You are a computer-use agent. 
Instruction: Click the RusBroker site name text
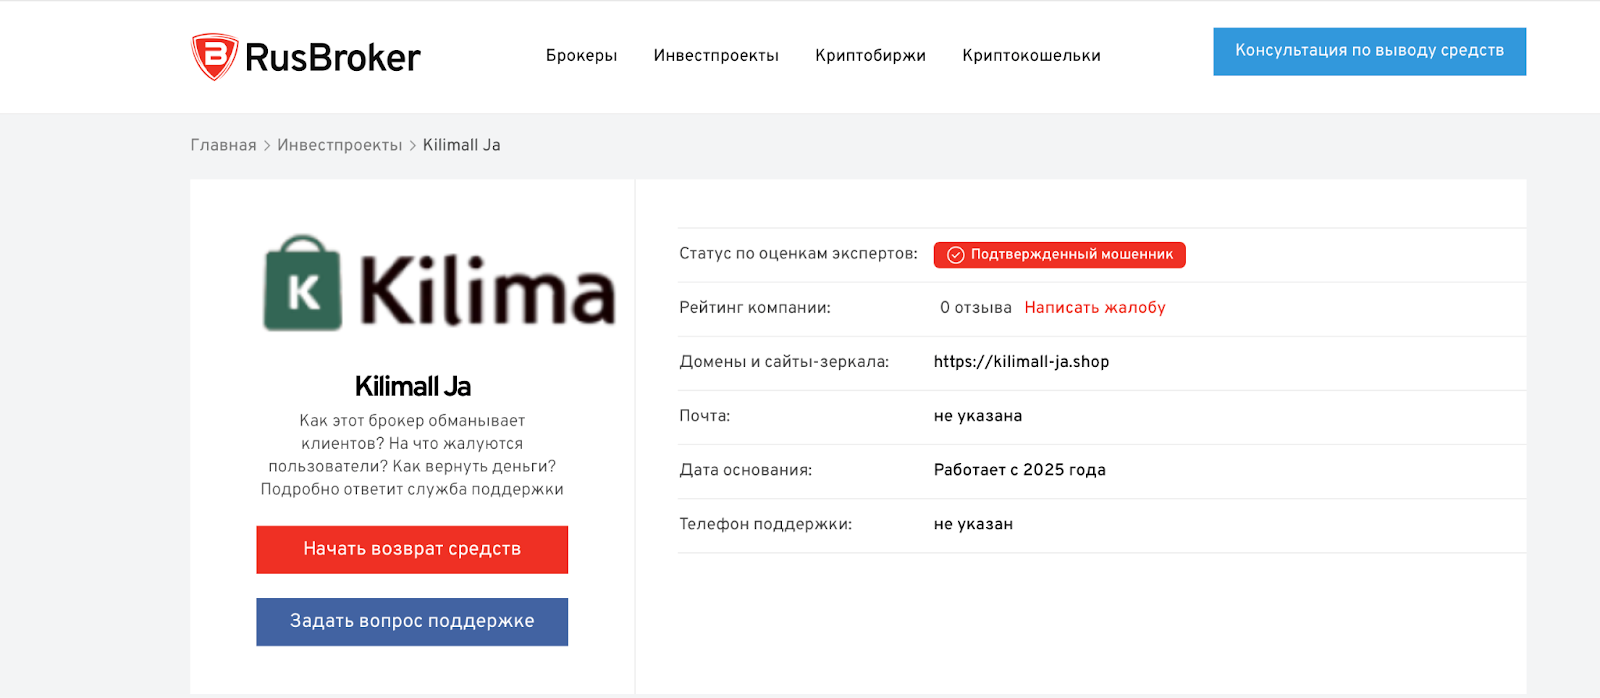click(x=332, y=58)
